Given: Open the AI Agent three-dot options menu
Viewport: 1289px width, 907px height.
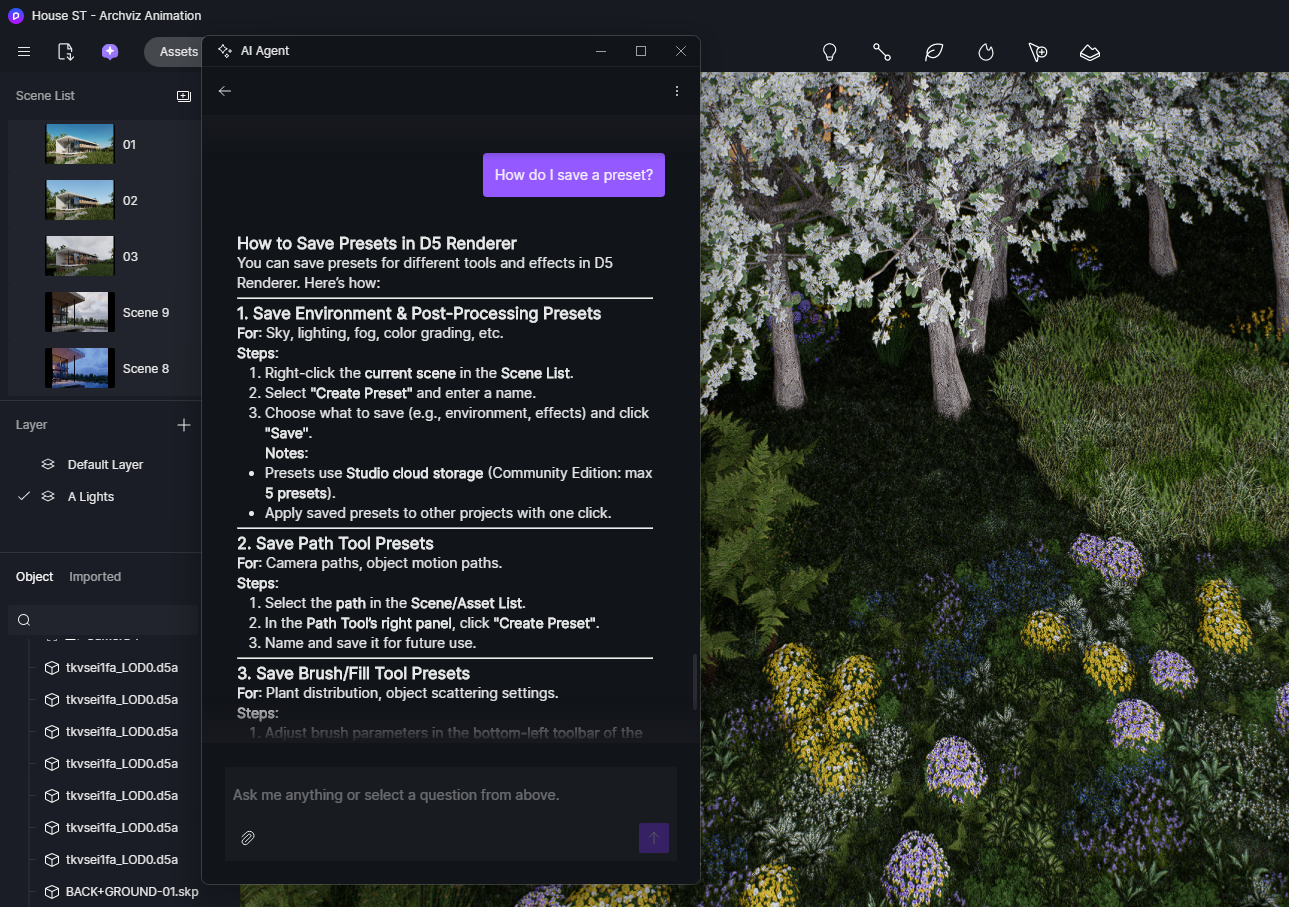Looking at the screenshot, I should [677, 91].
